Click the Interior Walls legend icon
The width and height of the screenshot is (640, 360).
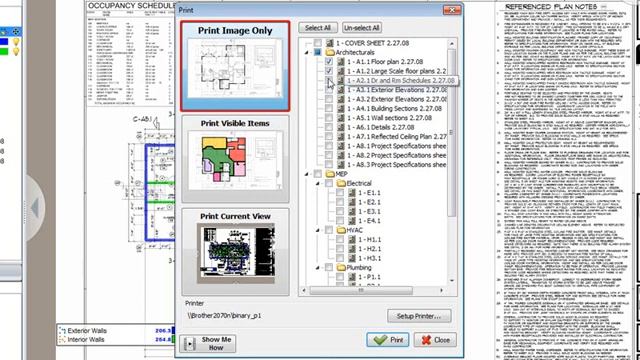tap(62, 340)
